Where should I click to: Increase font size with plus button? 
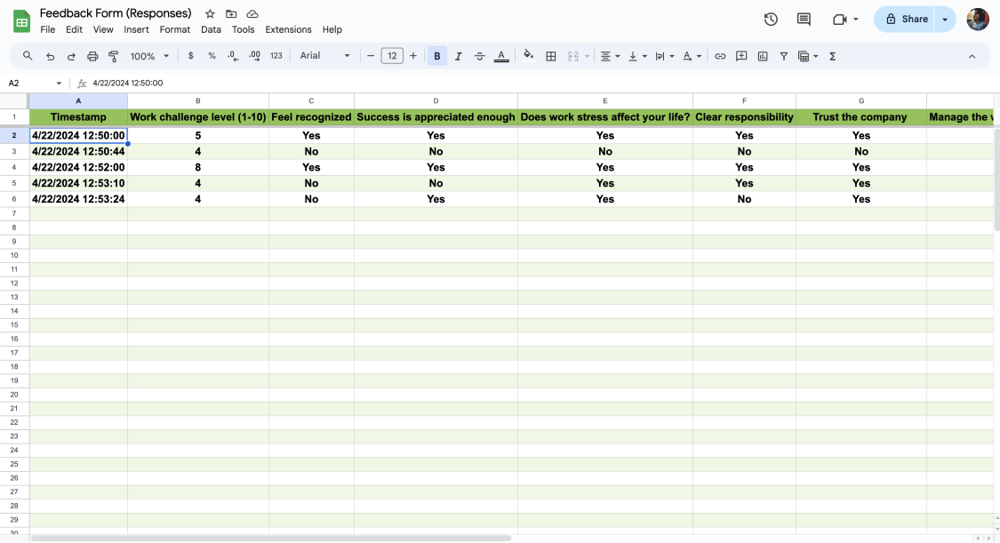pyautogui.click(x=413, y=57)
